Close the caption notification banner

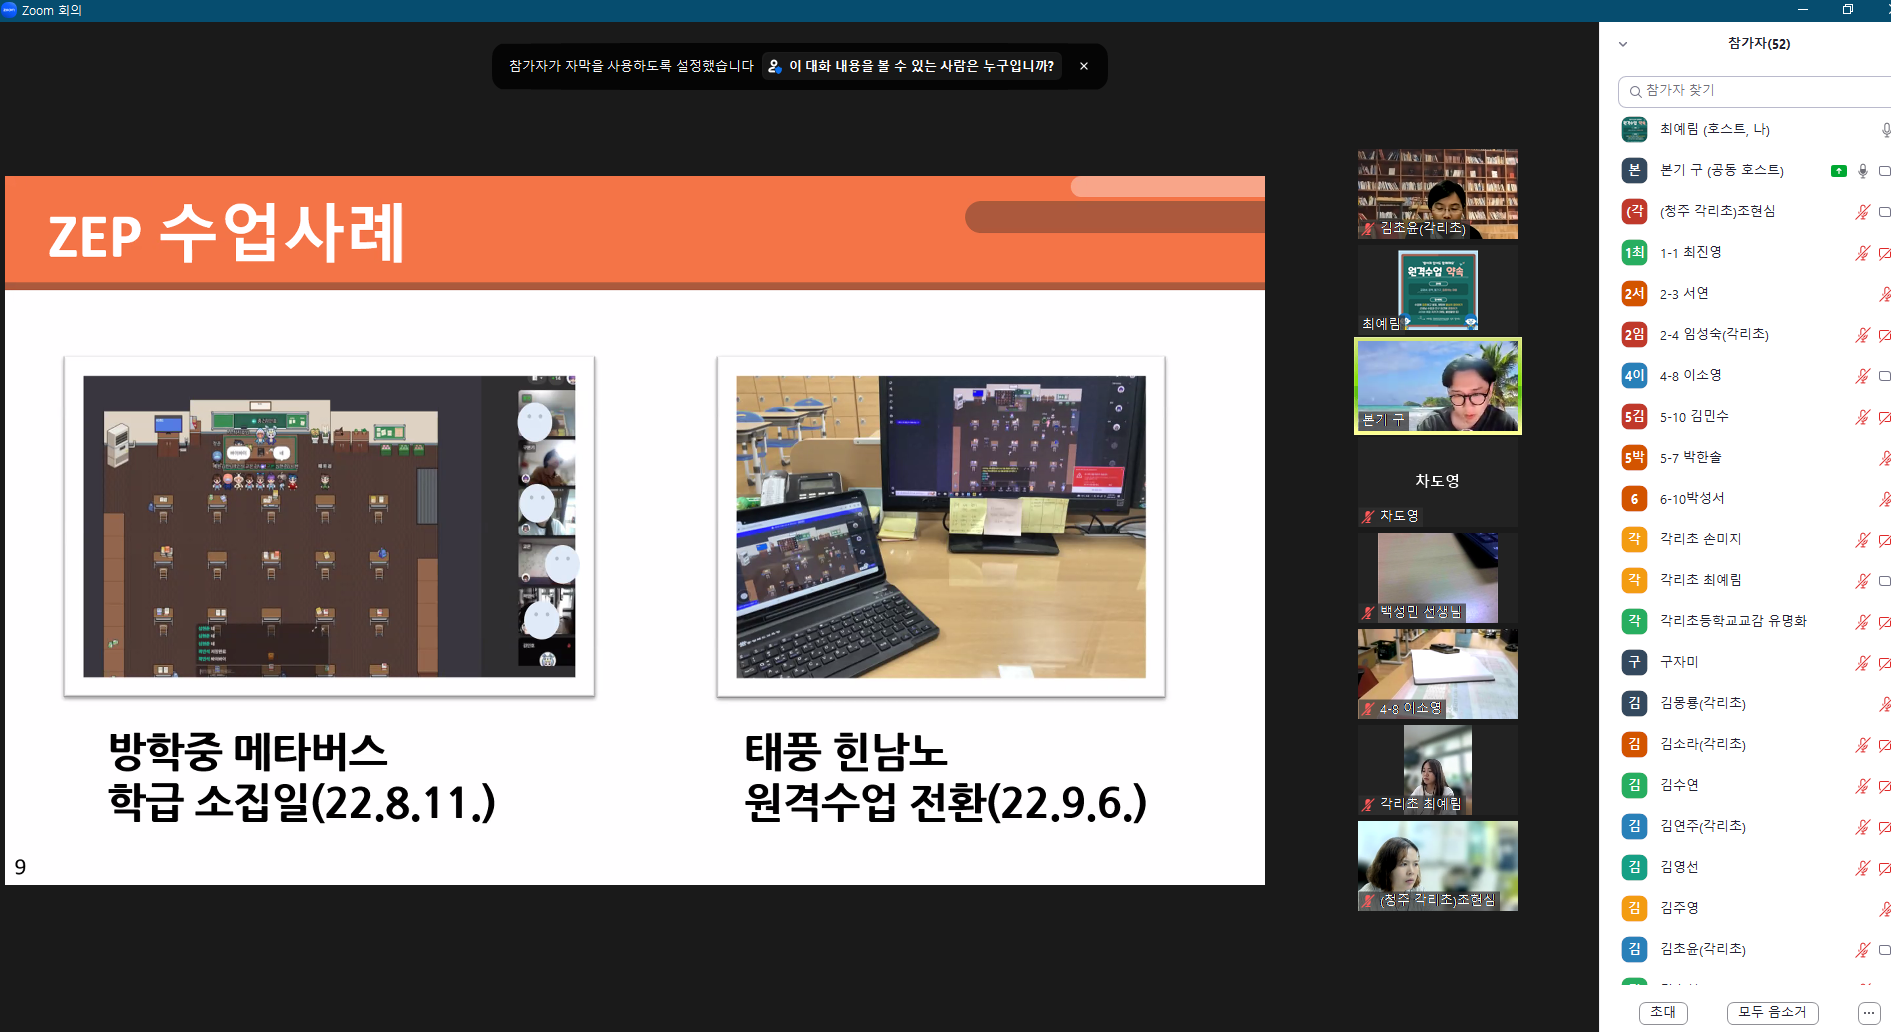[1084, 66]
